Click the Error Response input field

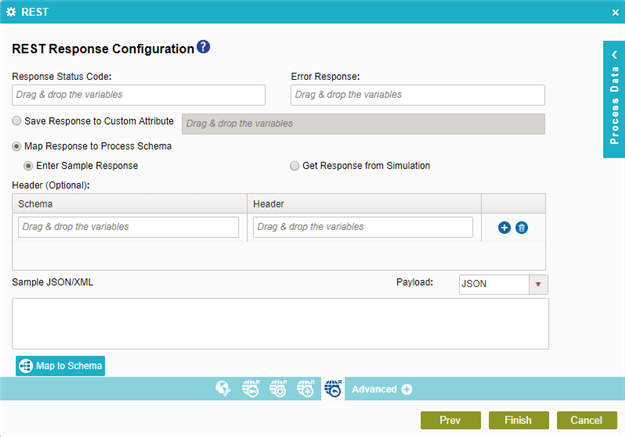pos(418,95)
